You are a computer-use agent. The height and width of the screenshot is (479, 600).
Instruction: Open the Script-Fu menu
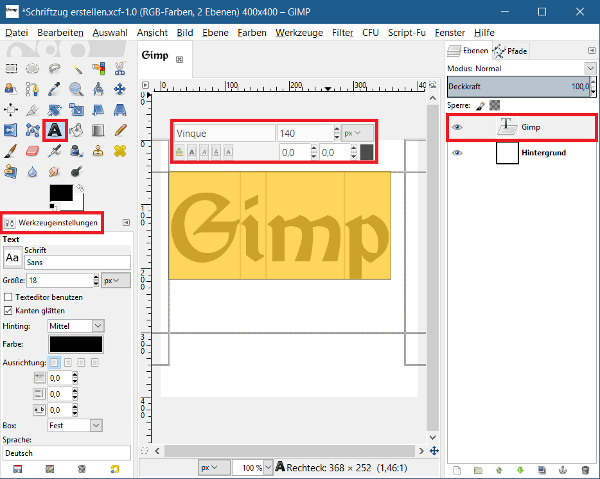tap(406, 33)
